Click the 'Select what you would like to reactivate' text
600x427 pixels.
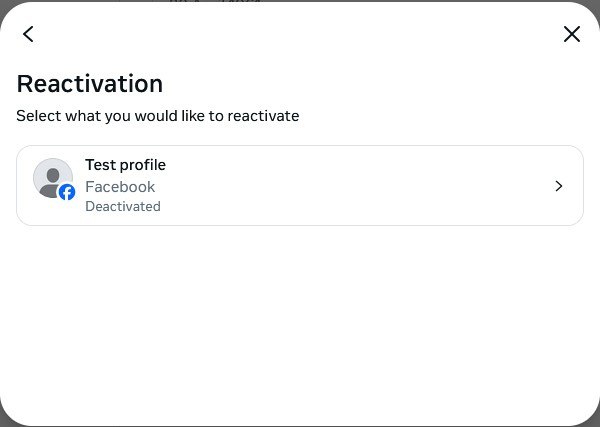point(157,116)
